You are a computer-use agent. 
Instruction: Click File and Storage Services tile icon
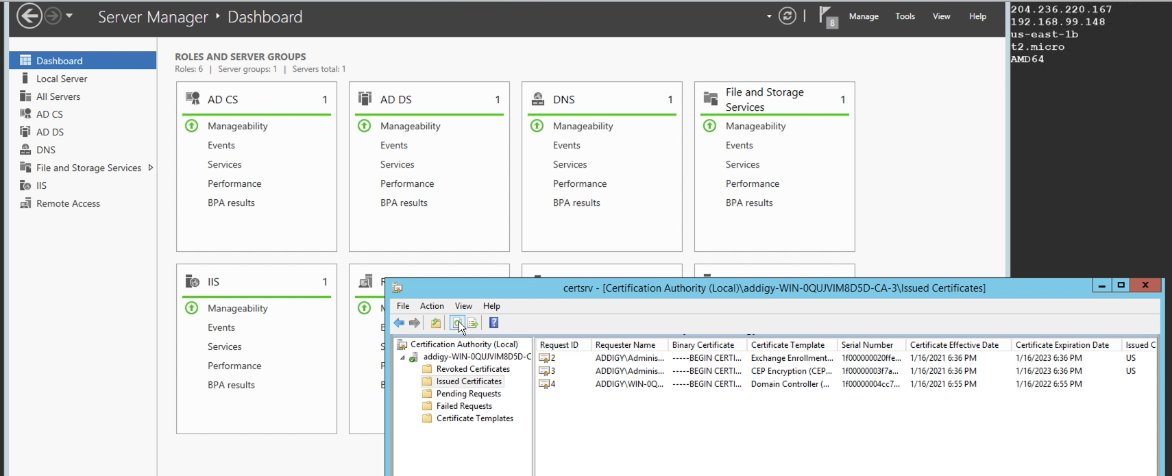tap(711, 99)
